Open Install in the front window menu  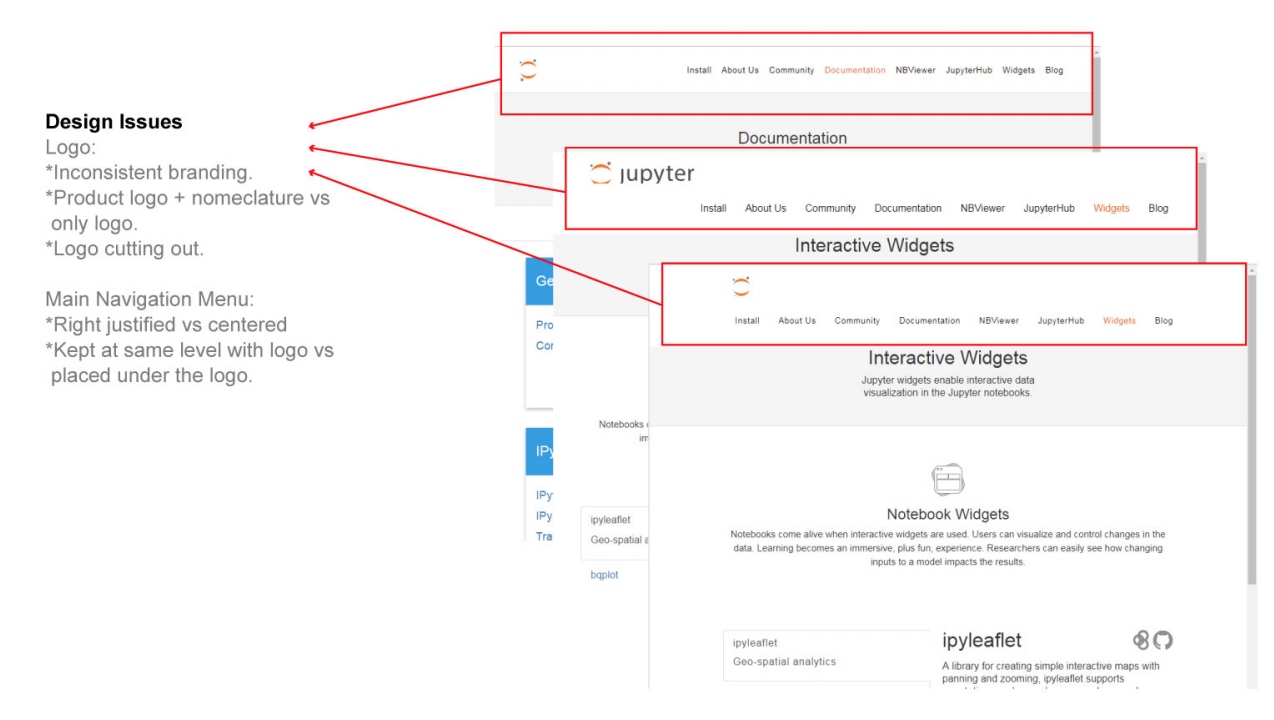[x=747, y=321]
